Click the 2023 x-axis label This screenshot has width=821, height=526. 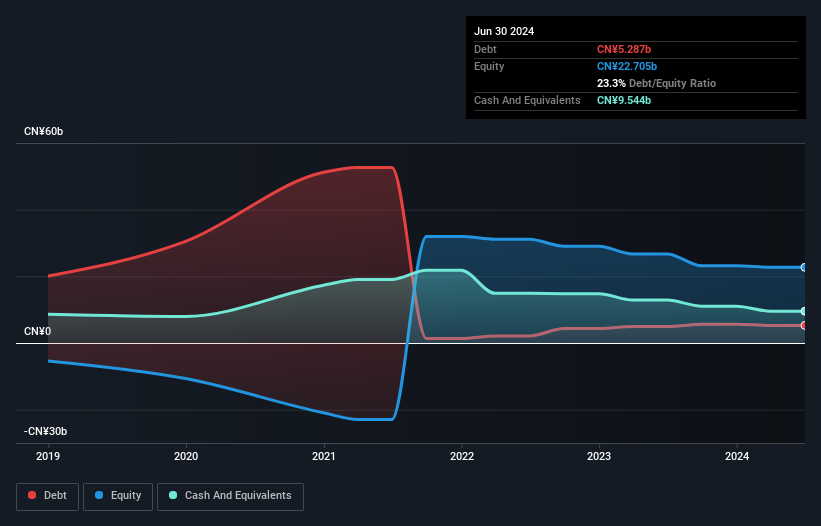[x=599, y=456]
